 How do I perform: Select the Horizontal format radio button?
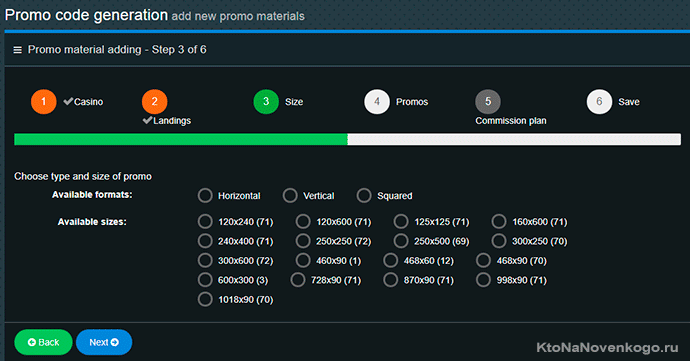tap(205, 195)
